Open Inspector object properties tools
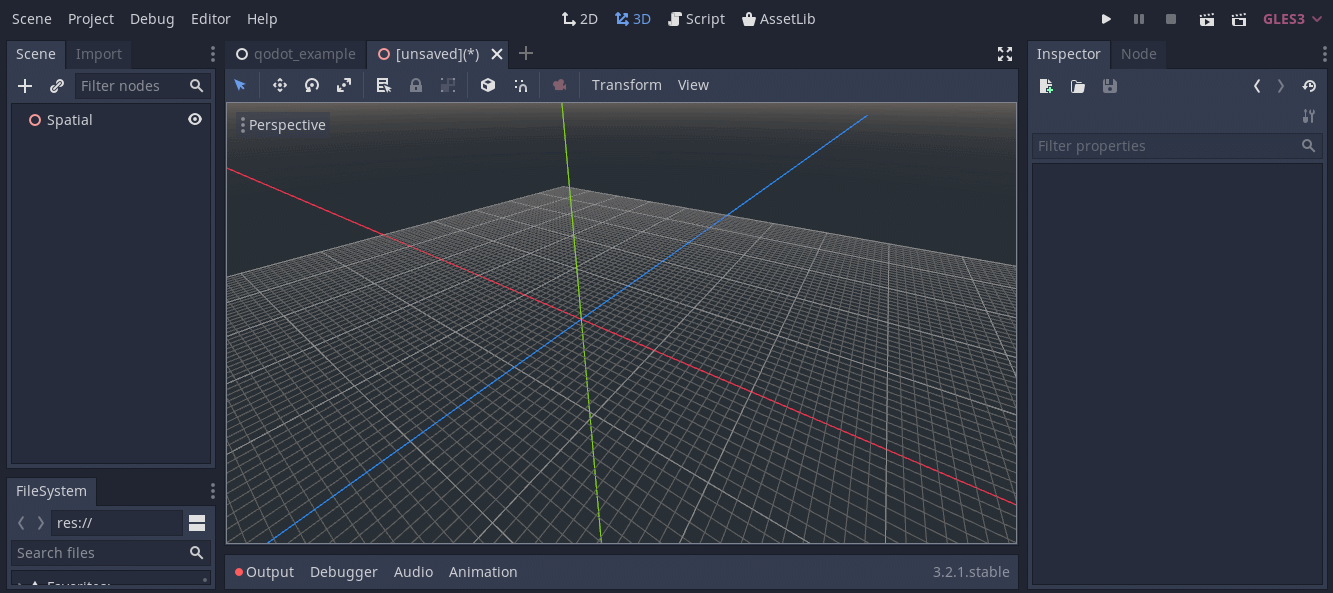This screenshot has width=1333, height=593. [1309, 116]
